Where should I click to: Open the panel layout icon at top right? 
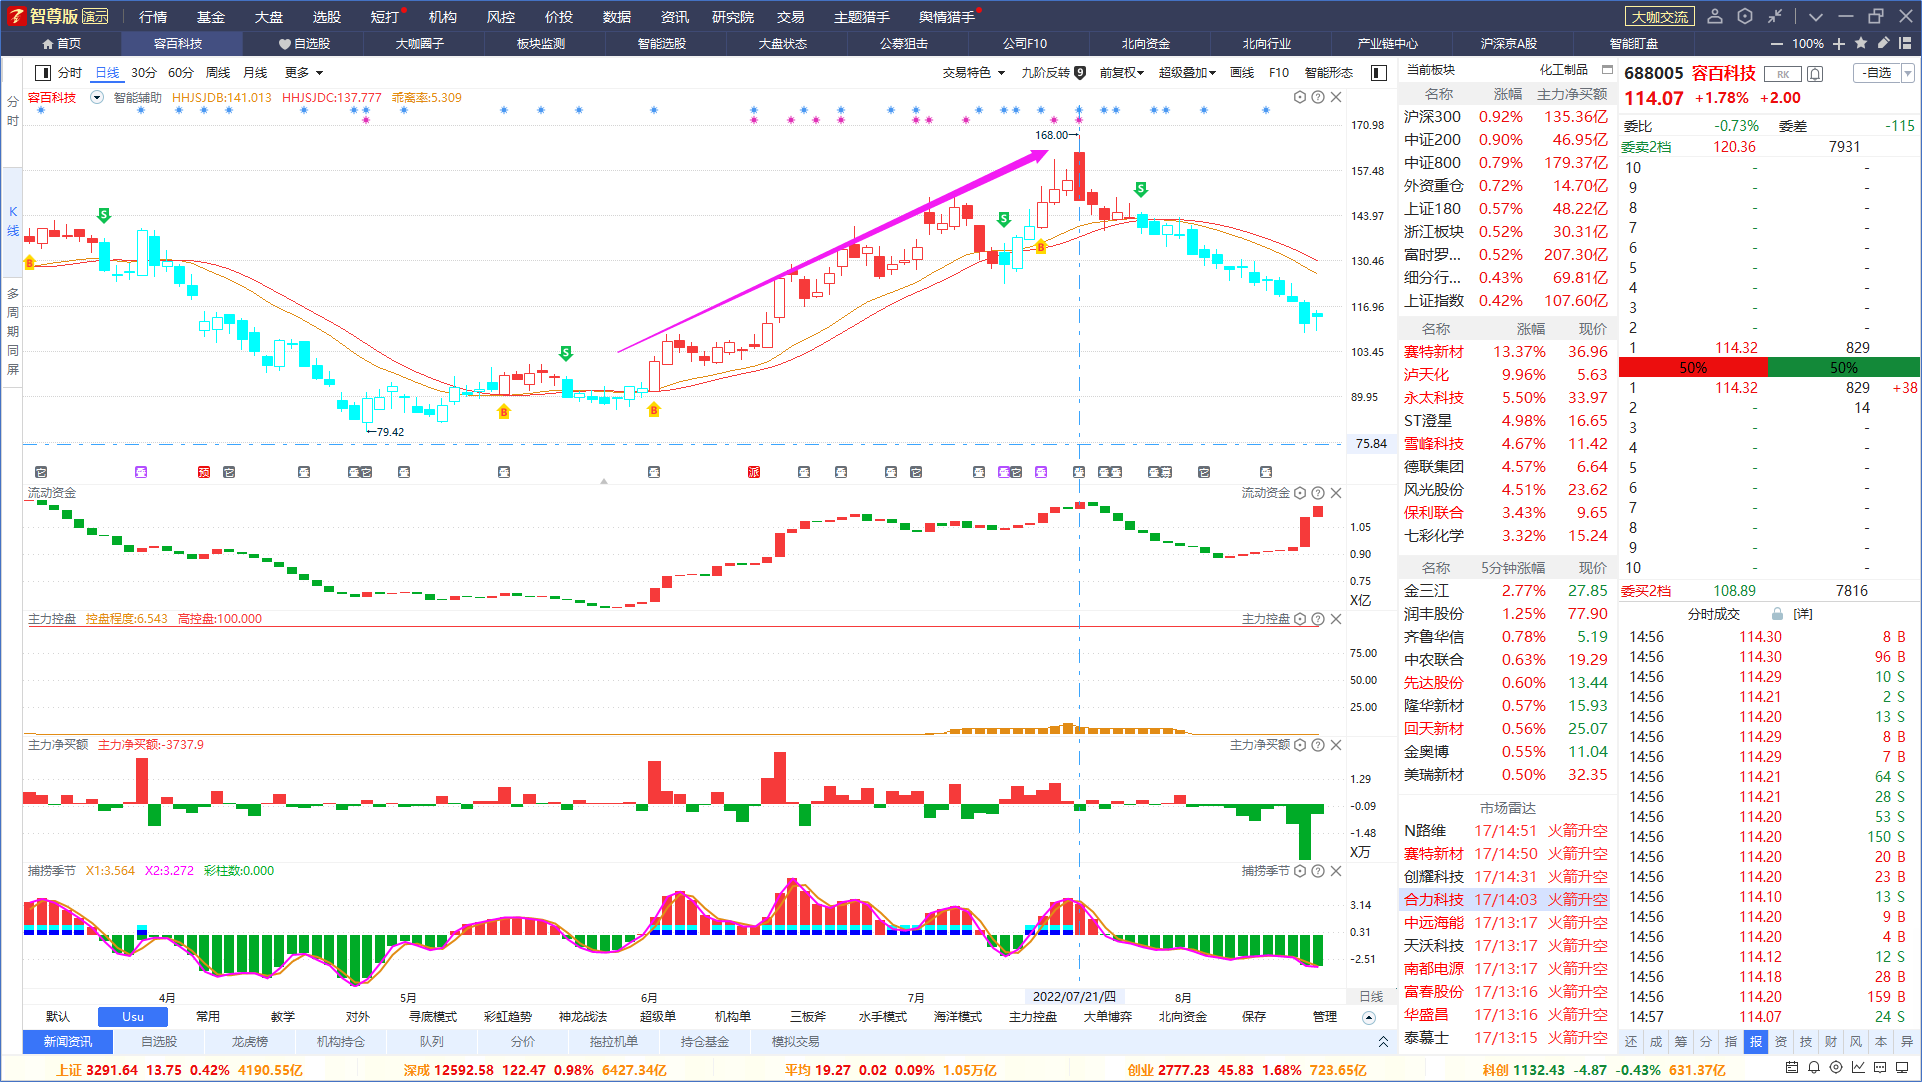tap(1905, 43)
